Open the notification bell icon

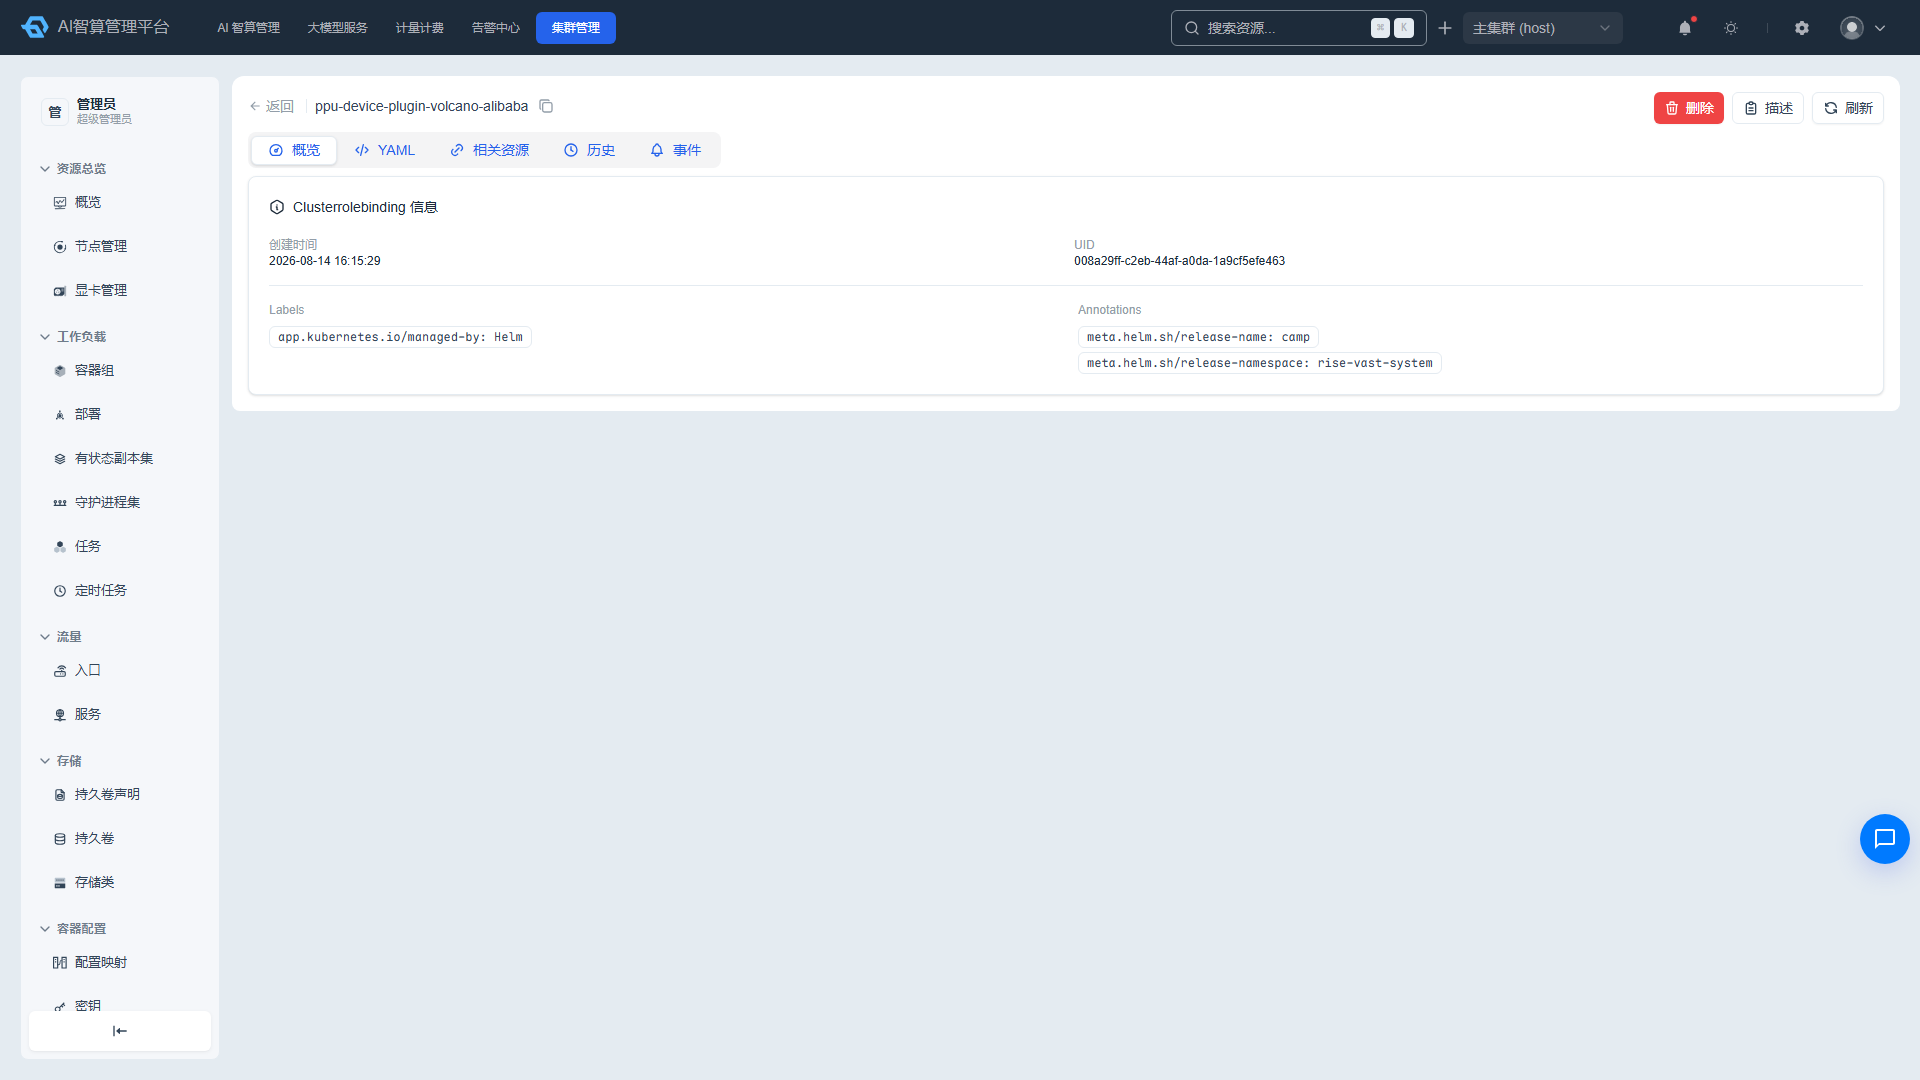click(1685, 28)
